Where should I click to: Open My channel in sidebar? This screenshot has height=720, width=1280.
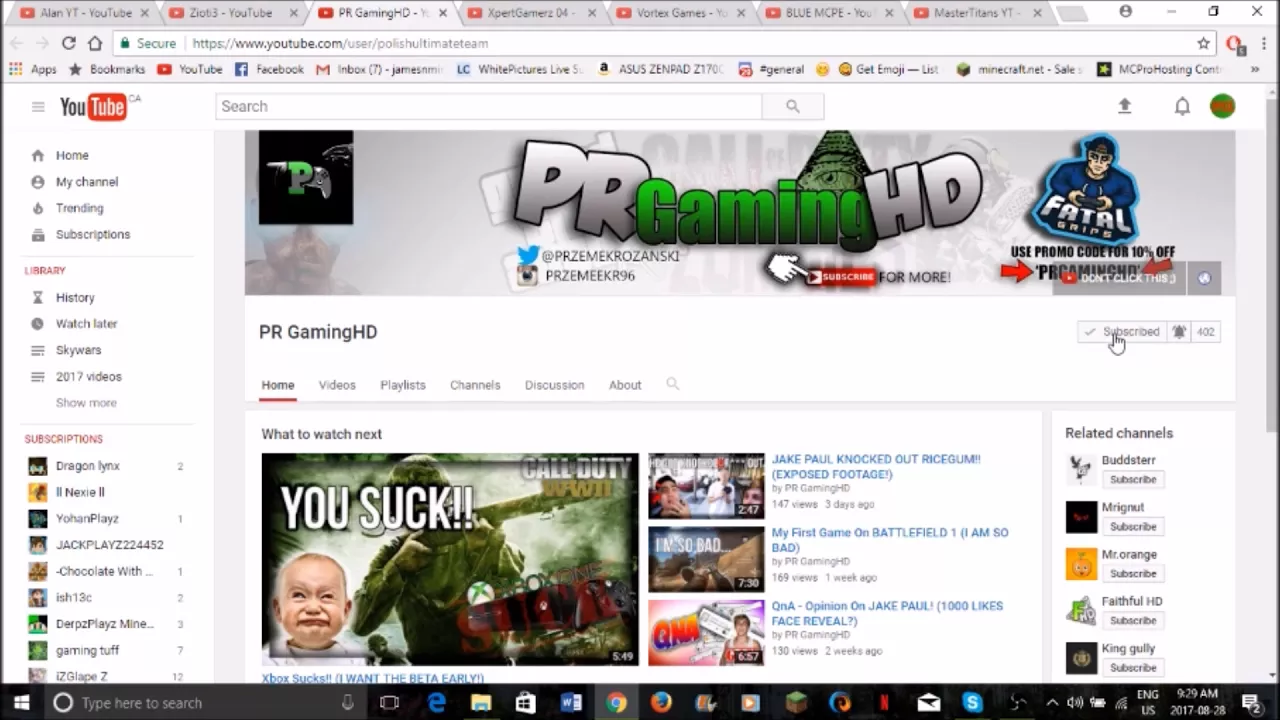87,182
